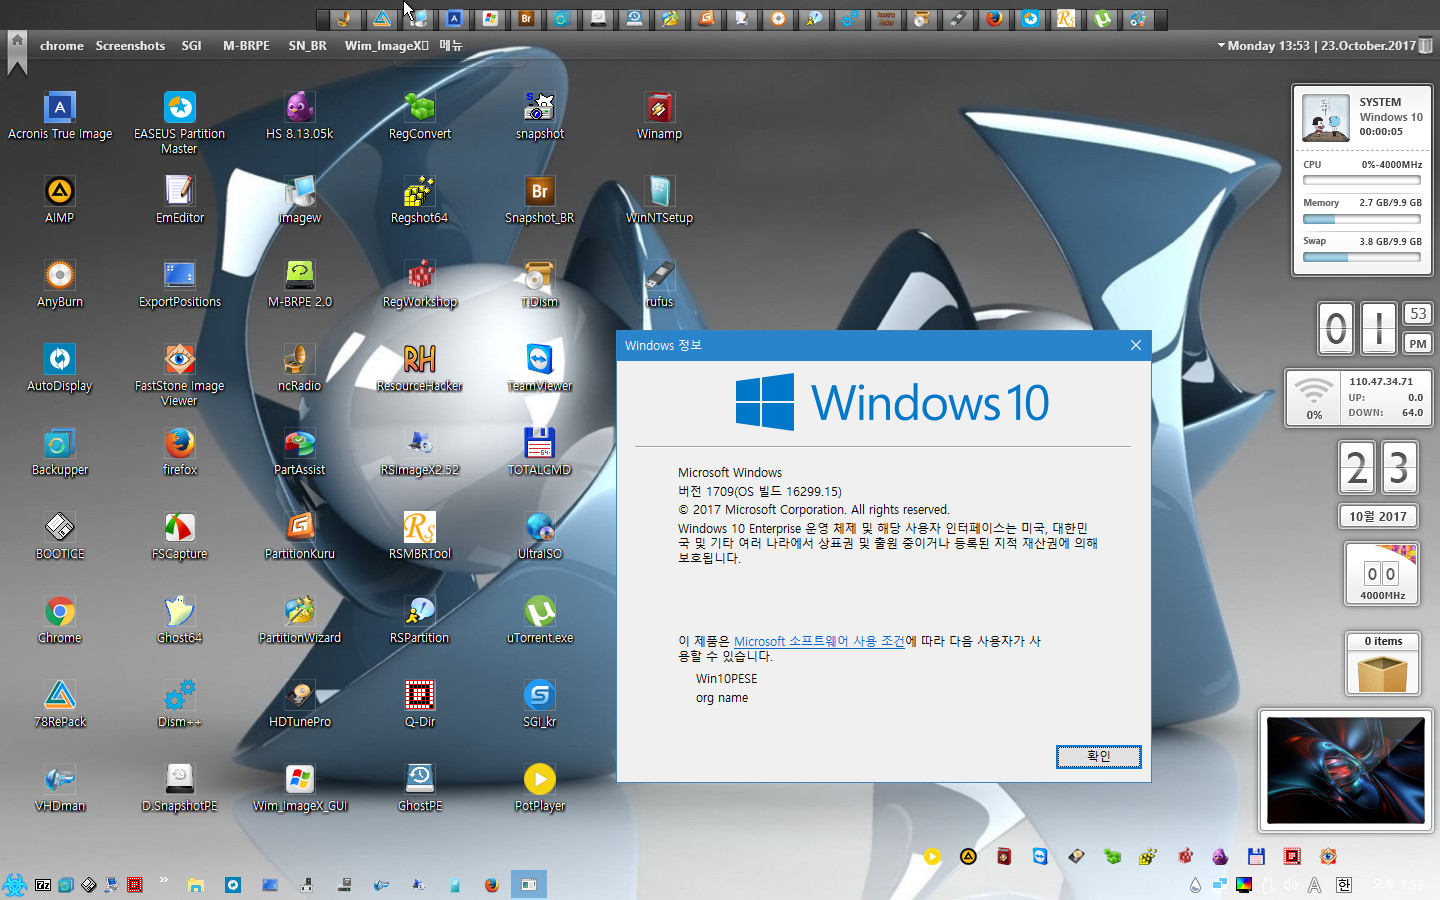Click the 0 items box gadget
Viewport: 1440px width, 900px height.
coord(1383,664)
